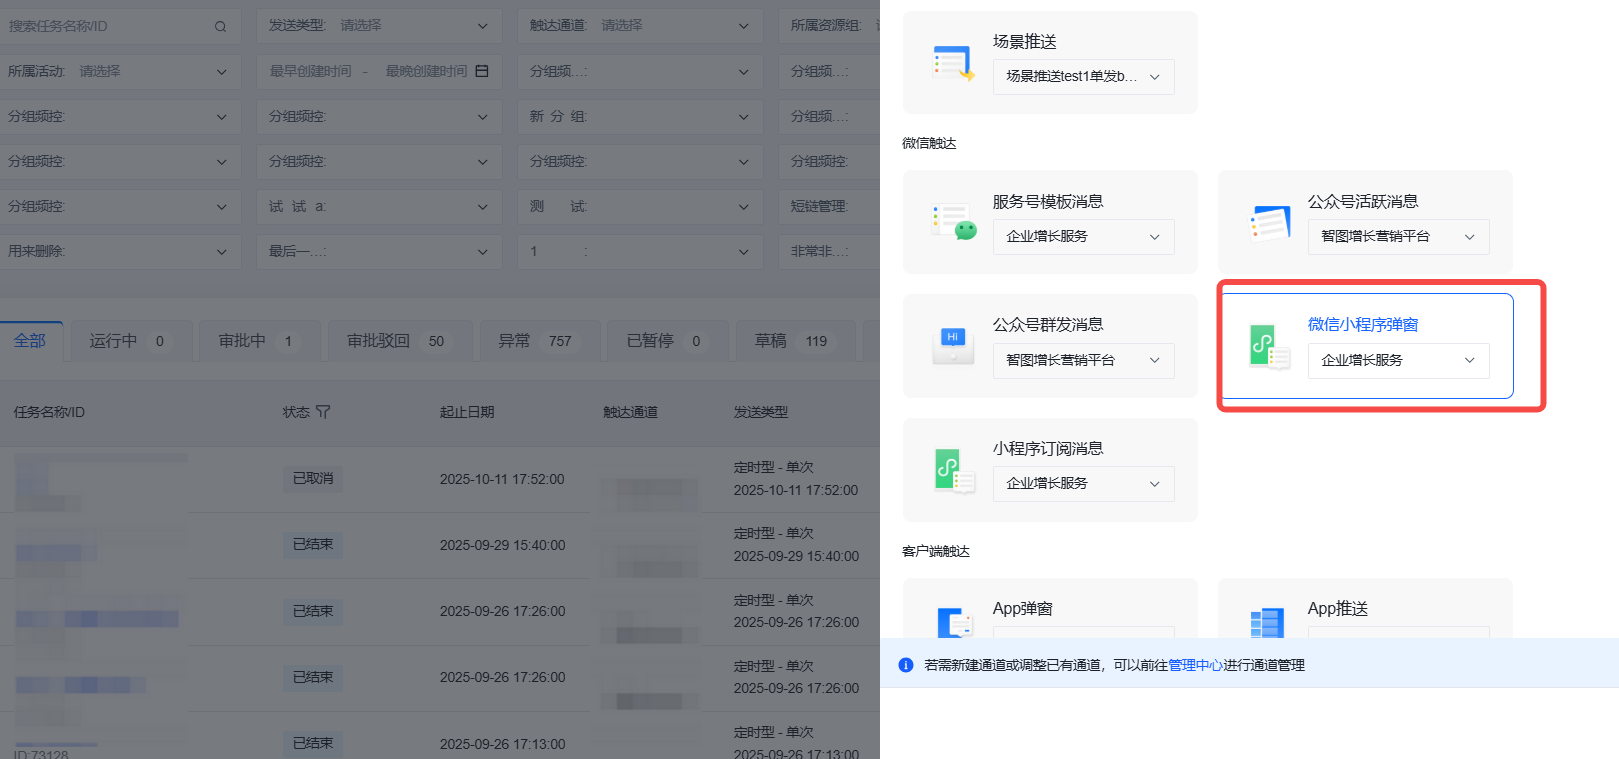Select the 微信小程序弹窗 card title
This screenshot has width=1619, height=759.
(x=1363, y=324)
